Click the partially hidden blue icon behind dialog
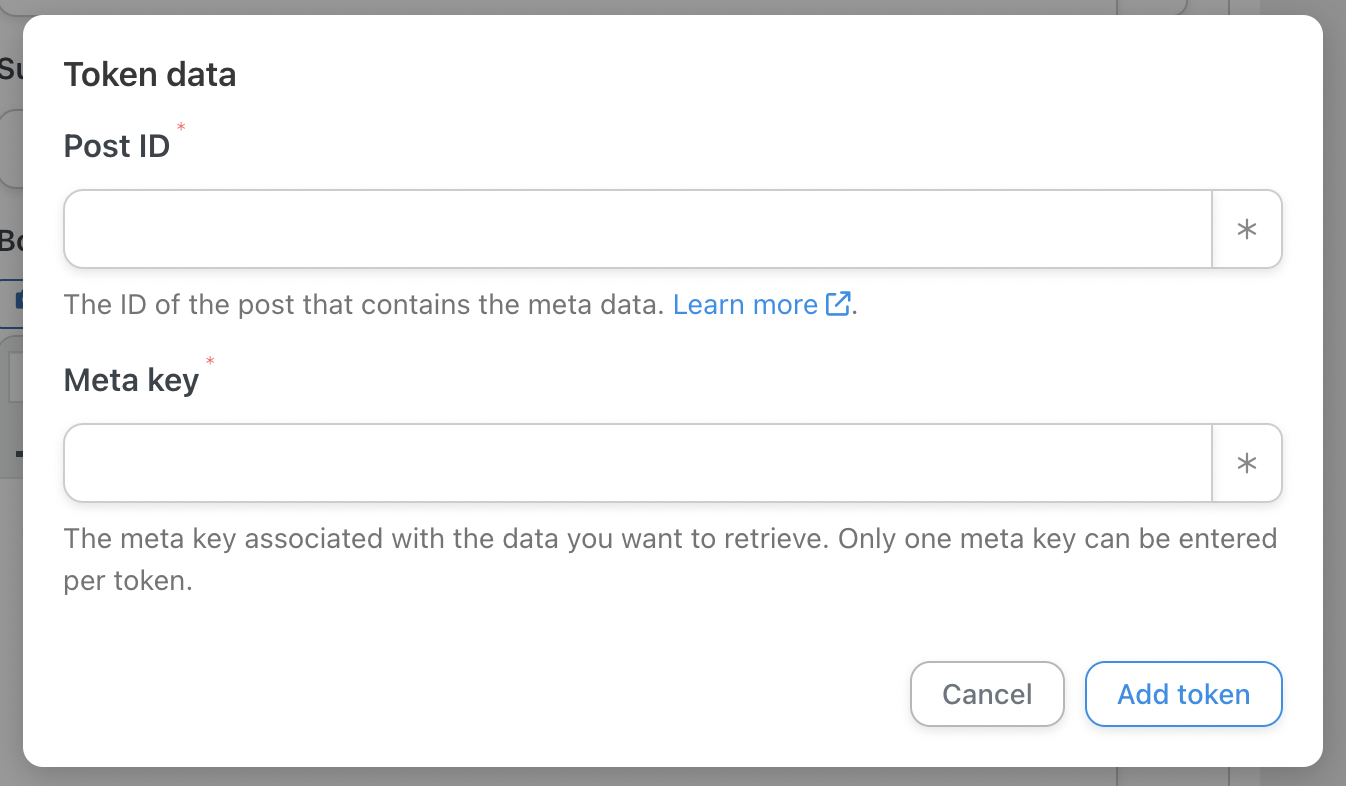The height and width of the screenshot is (786, 1346). pos(19,299)
